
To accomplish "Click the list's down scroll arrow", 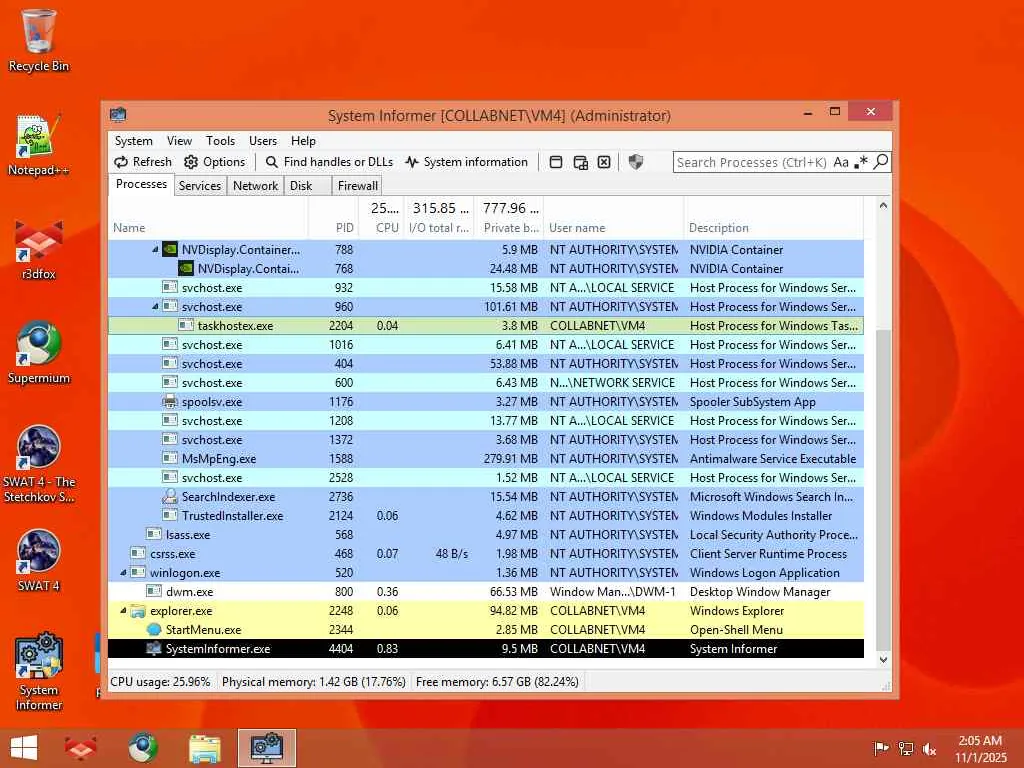I will pyautogui.click(x=883, y=660).
